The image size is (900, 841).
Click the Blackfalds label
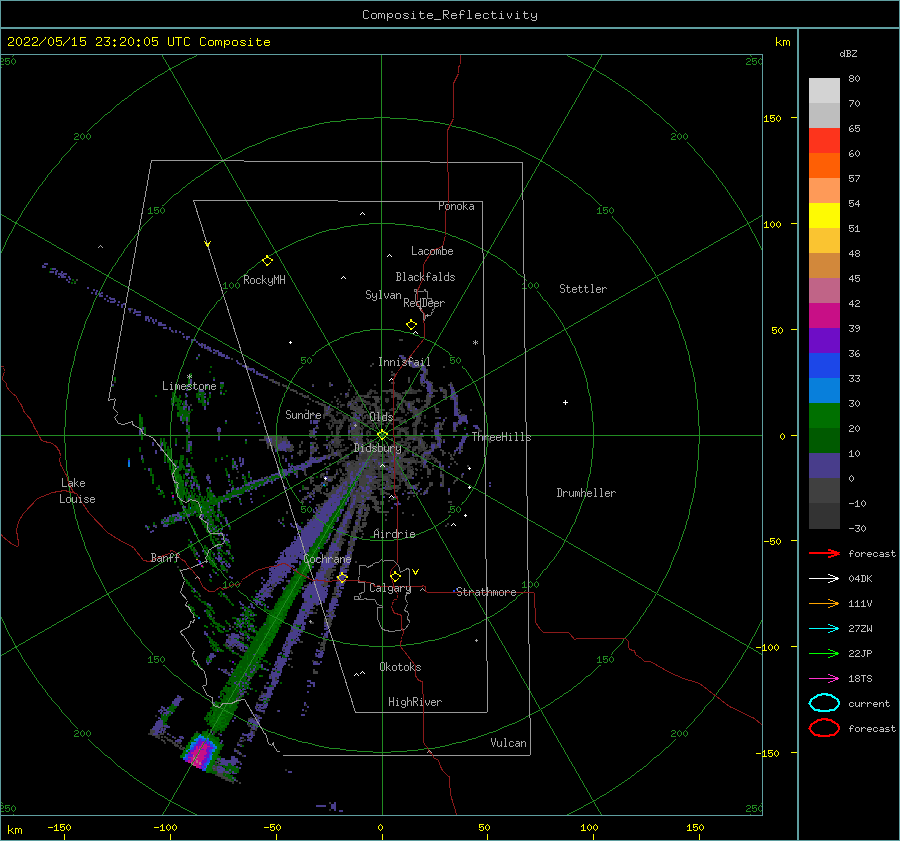click(425, 277)
